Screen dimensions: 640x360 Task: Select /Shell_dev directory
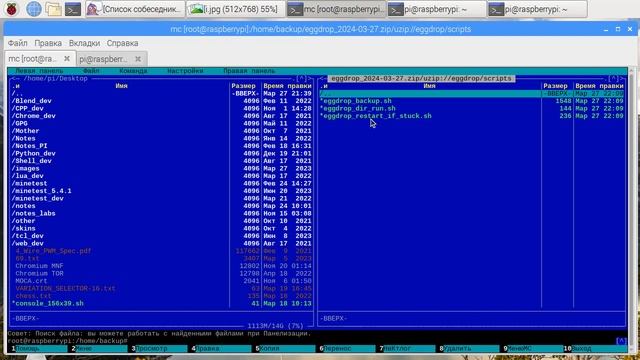click(120, 161)
